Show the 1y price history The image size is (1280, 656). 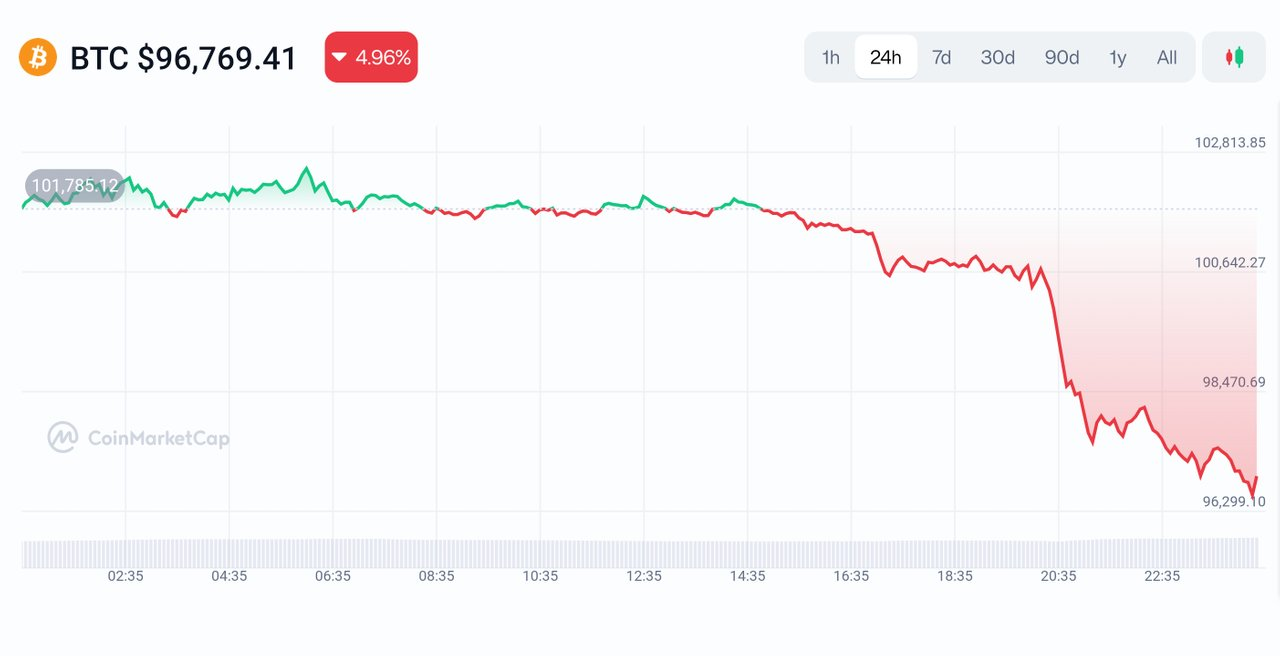tap(1117, 57)
